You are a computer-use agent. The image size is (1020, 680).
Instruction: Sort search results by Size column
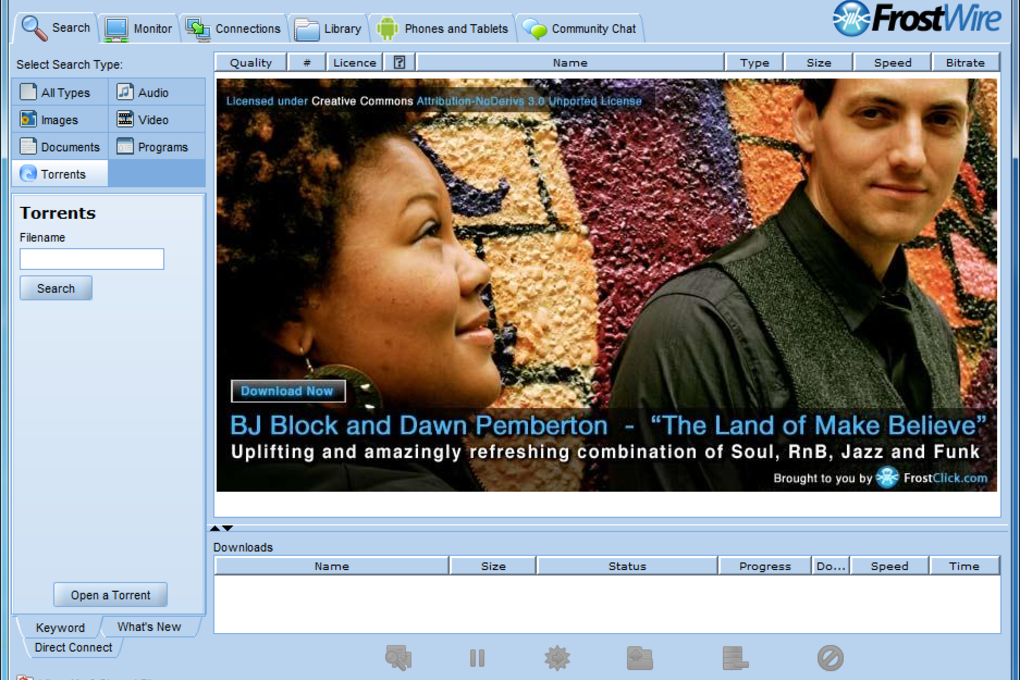tap(819, 62)
